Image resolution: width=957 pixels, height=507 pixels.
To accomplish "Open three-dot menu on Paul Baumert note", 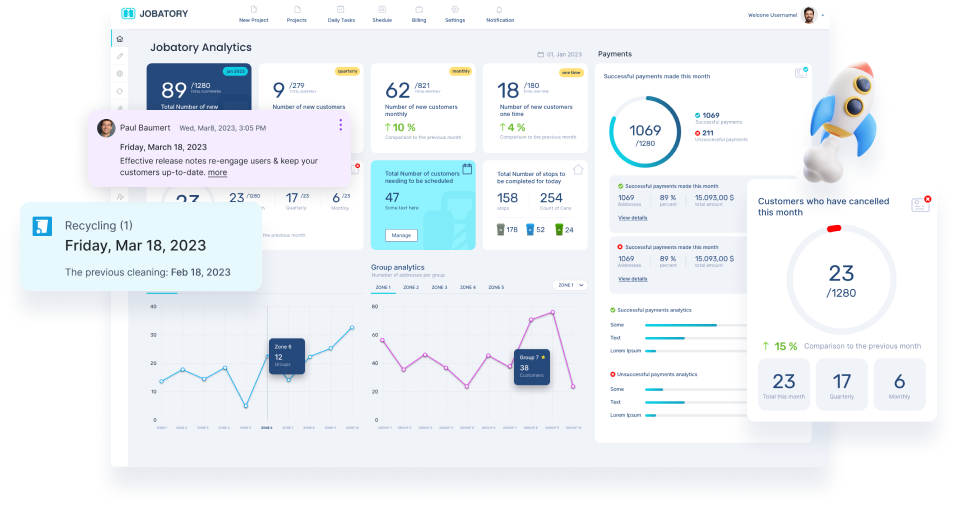I will (x=340, y=125).
